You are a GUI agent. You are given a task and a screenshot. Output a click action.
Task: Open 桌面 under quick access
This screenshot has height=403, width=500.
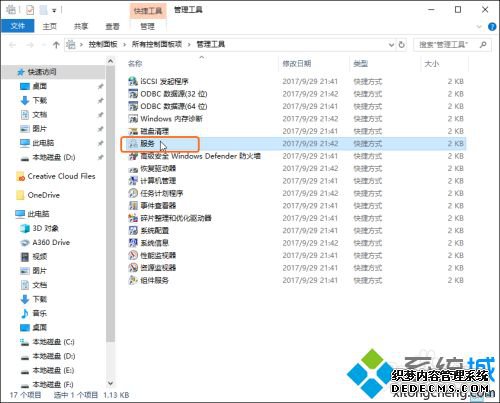[40, 86]
